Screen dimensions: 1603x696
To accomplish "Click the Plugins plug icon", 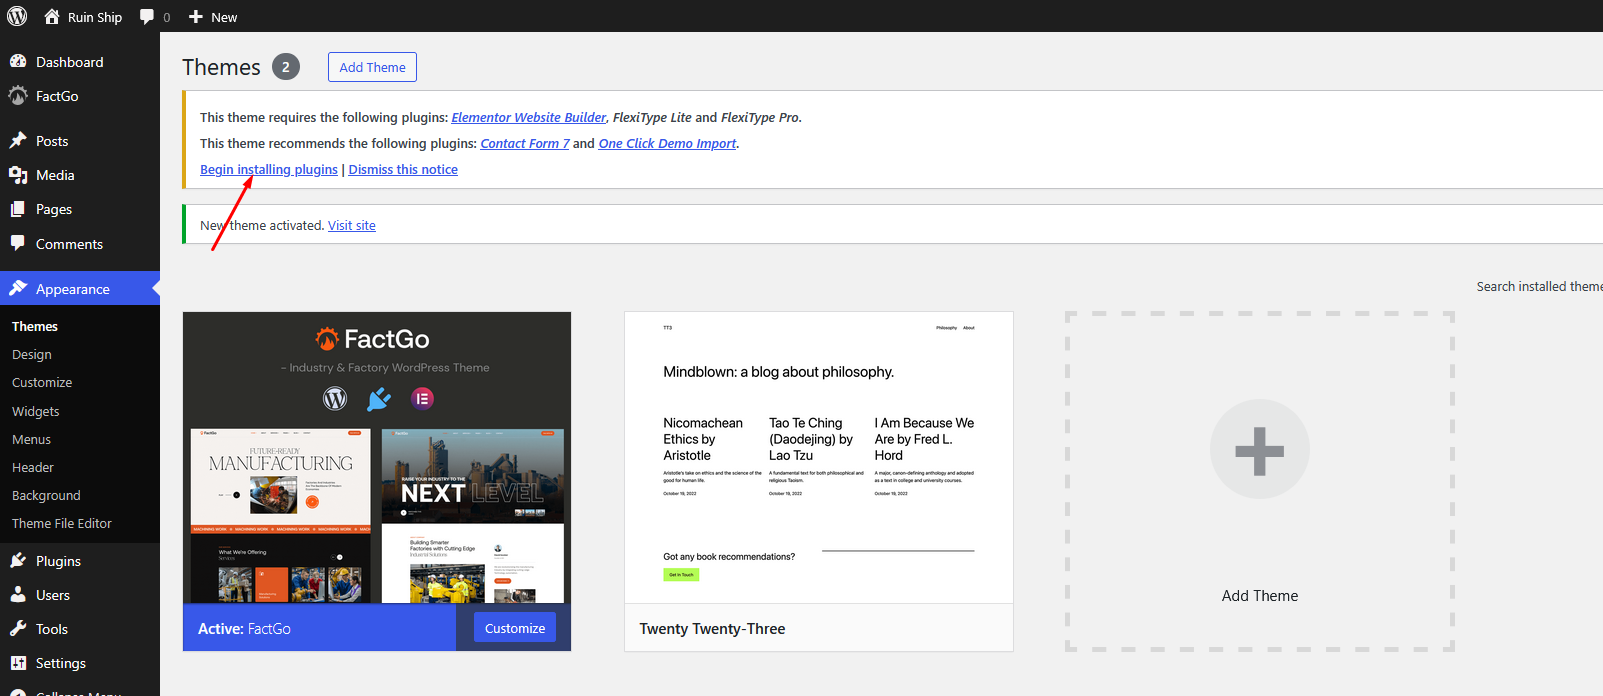I will 18,561.
